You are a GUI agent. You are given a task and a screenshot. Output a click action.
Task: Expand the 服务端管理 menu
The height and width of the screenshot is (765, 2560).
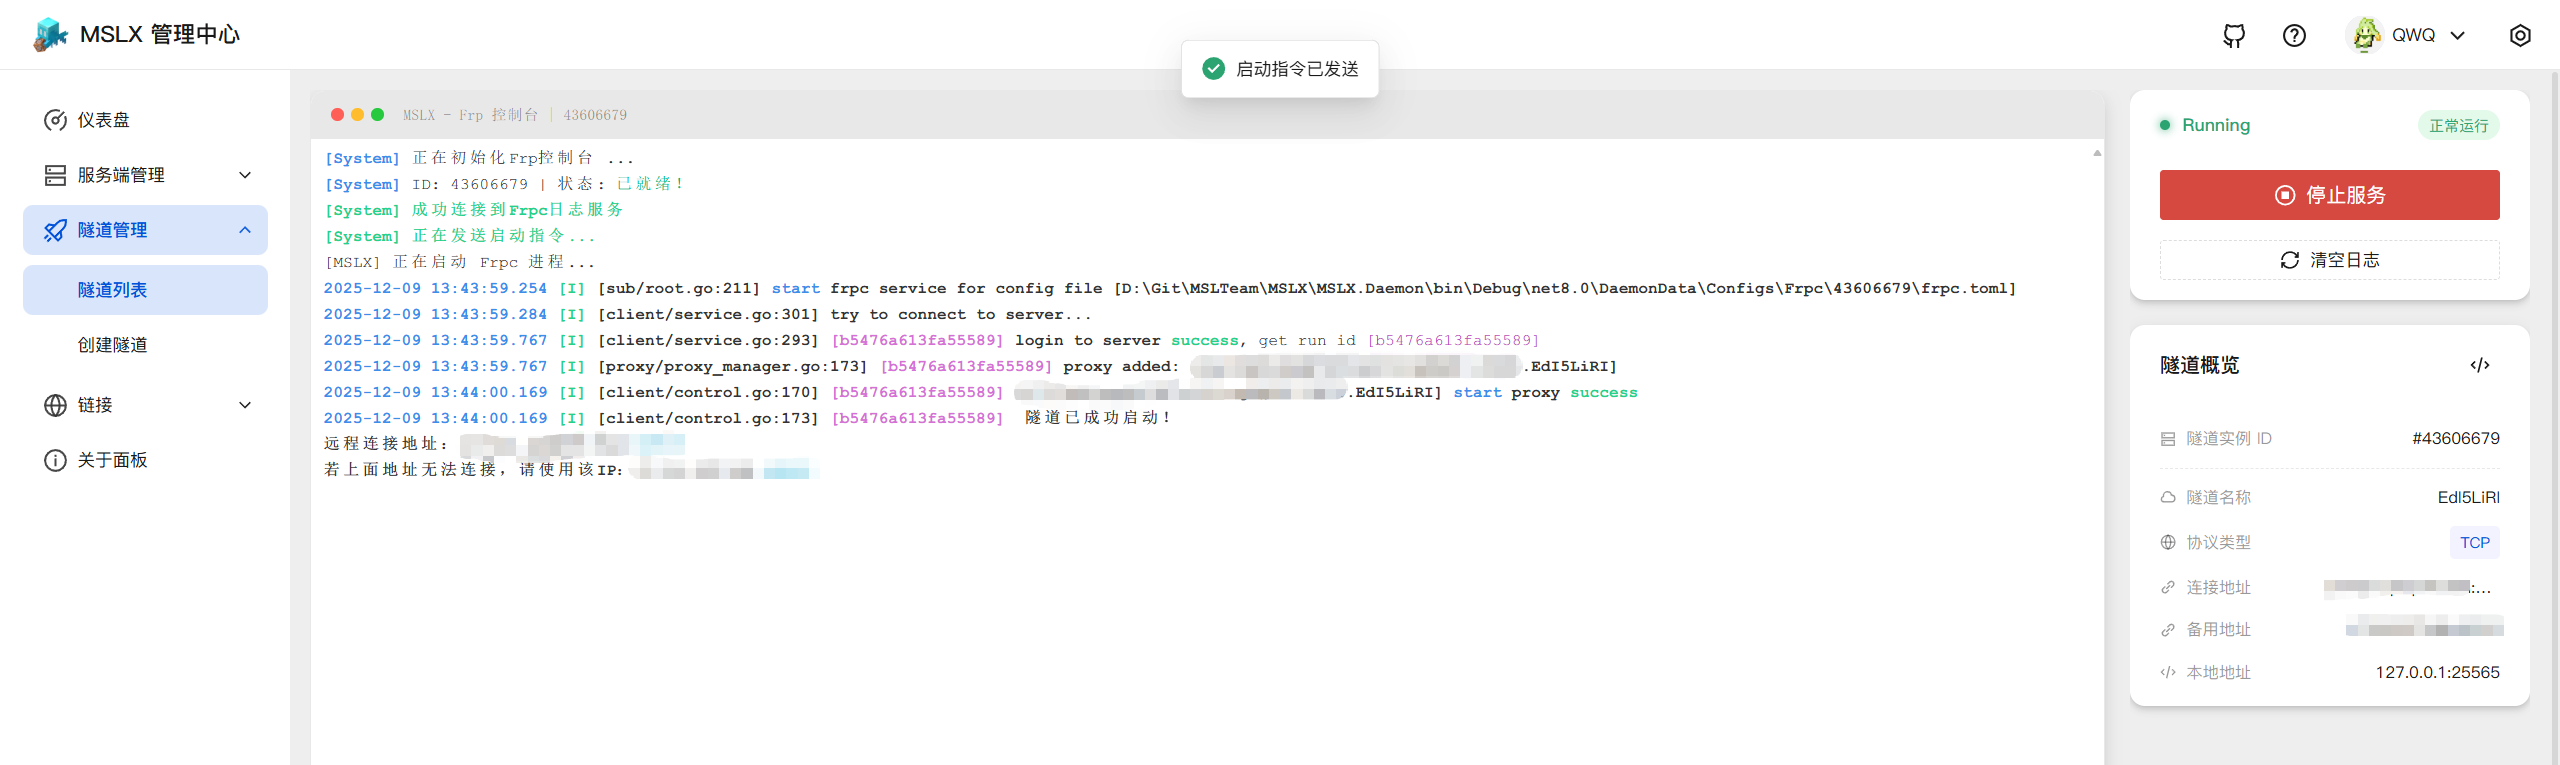click(x=145, y=175)
